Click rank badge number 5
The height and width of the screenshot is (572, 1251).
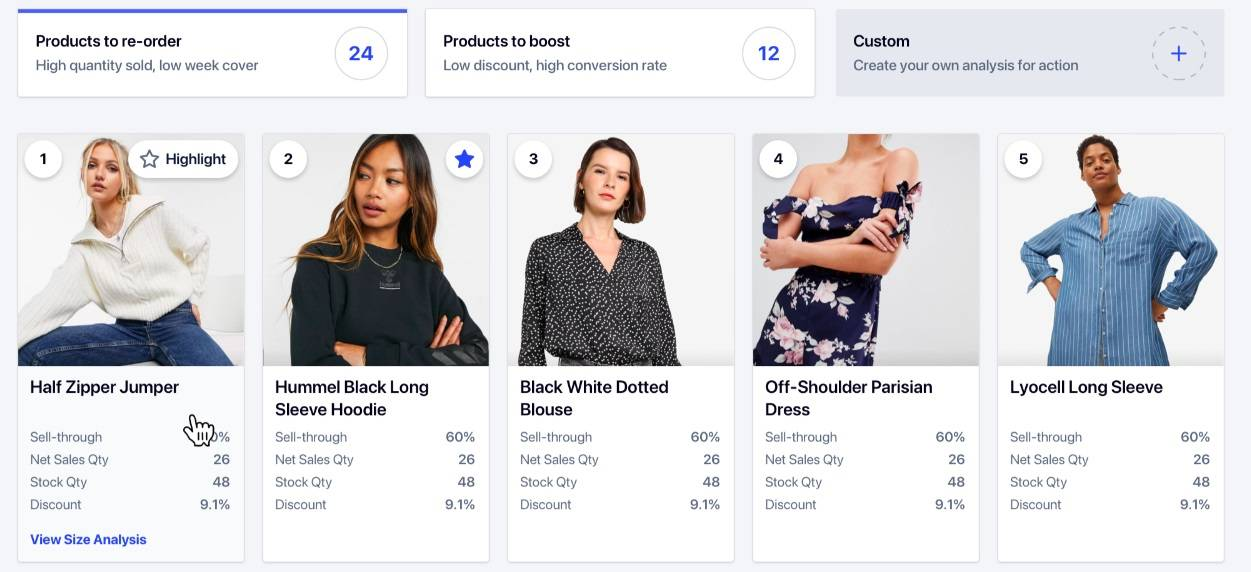(1023, 159)
